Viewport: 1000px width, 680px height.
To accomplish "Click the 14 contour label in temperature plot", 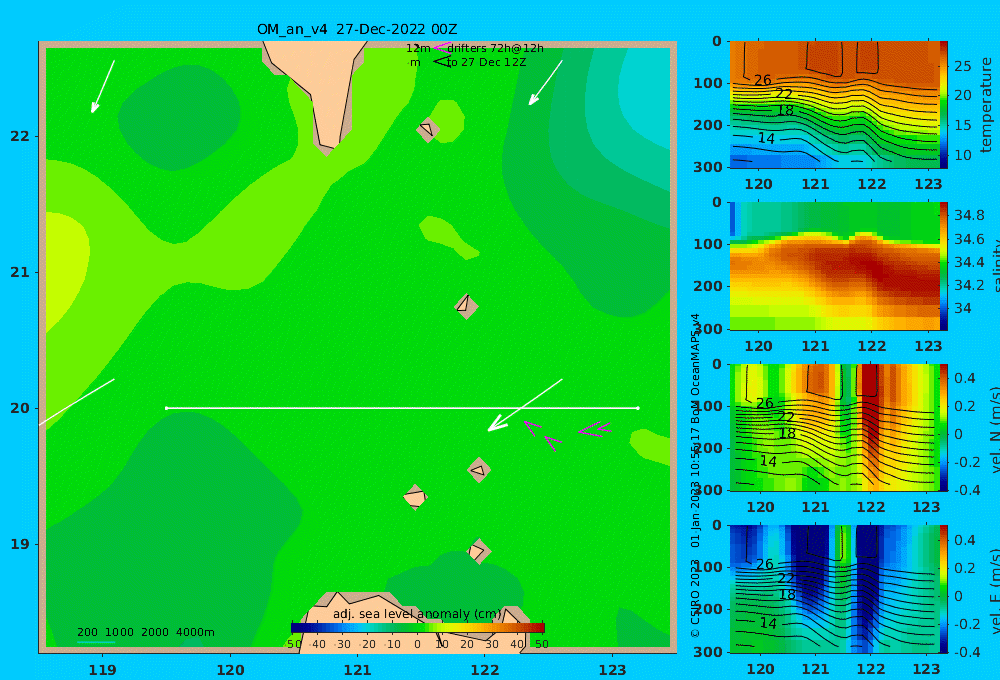I will click(766, 138).
